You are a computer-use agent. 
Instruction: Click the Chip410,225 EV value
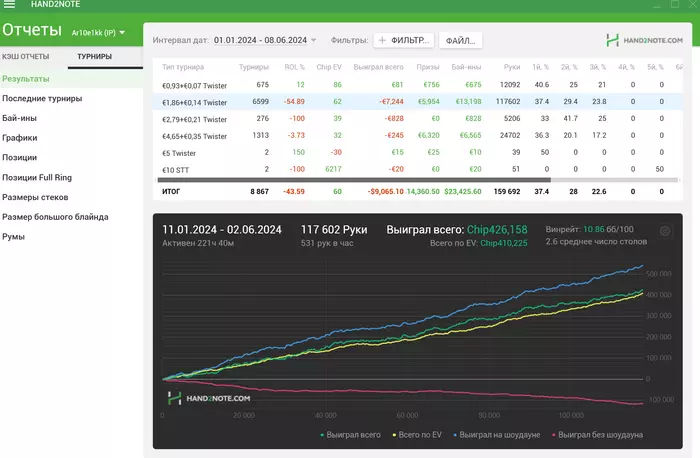504,243
